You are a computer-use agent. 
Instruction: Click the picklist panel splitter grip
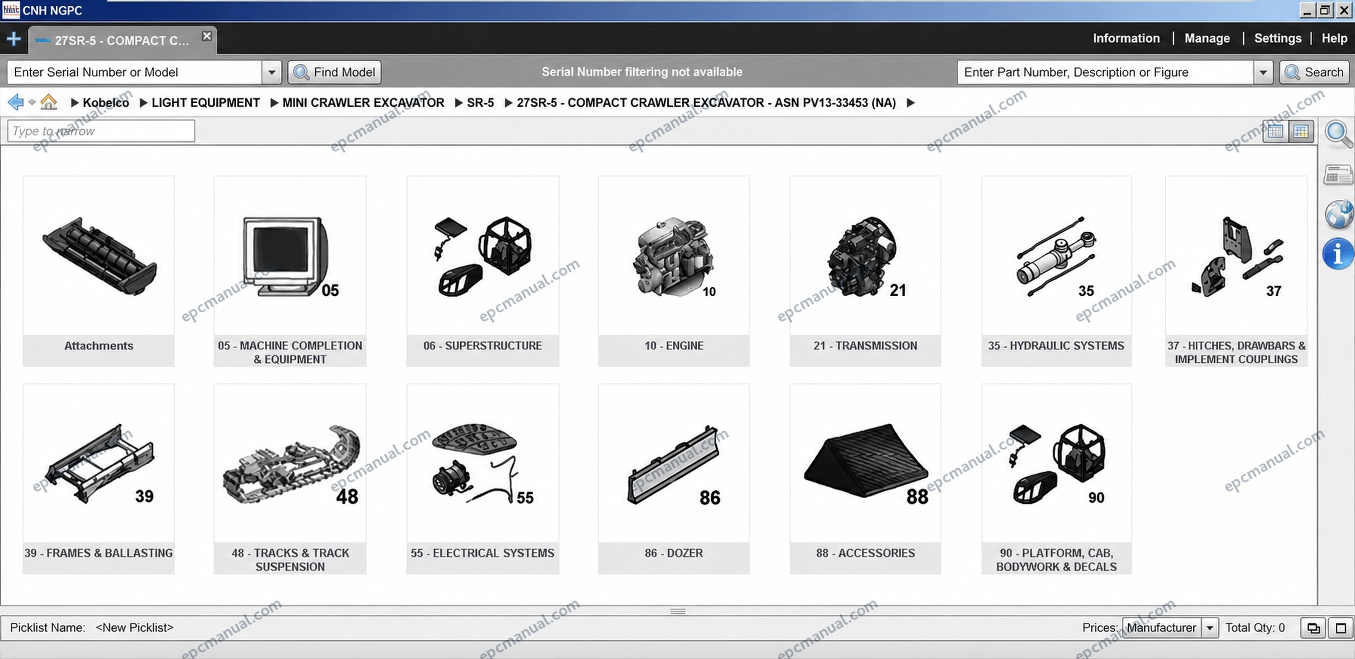[678, 611]
